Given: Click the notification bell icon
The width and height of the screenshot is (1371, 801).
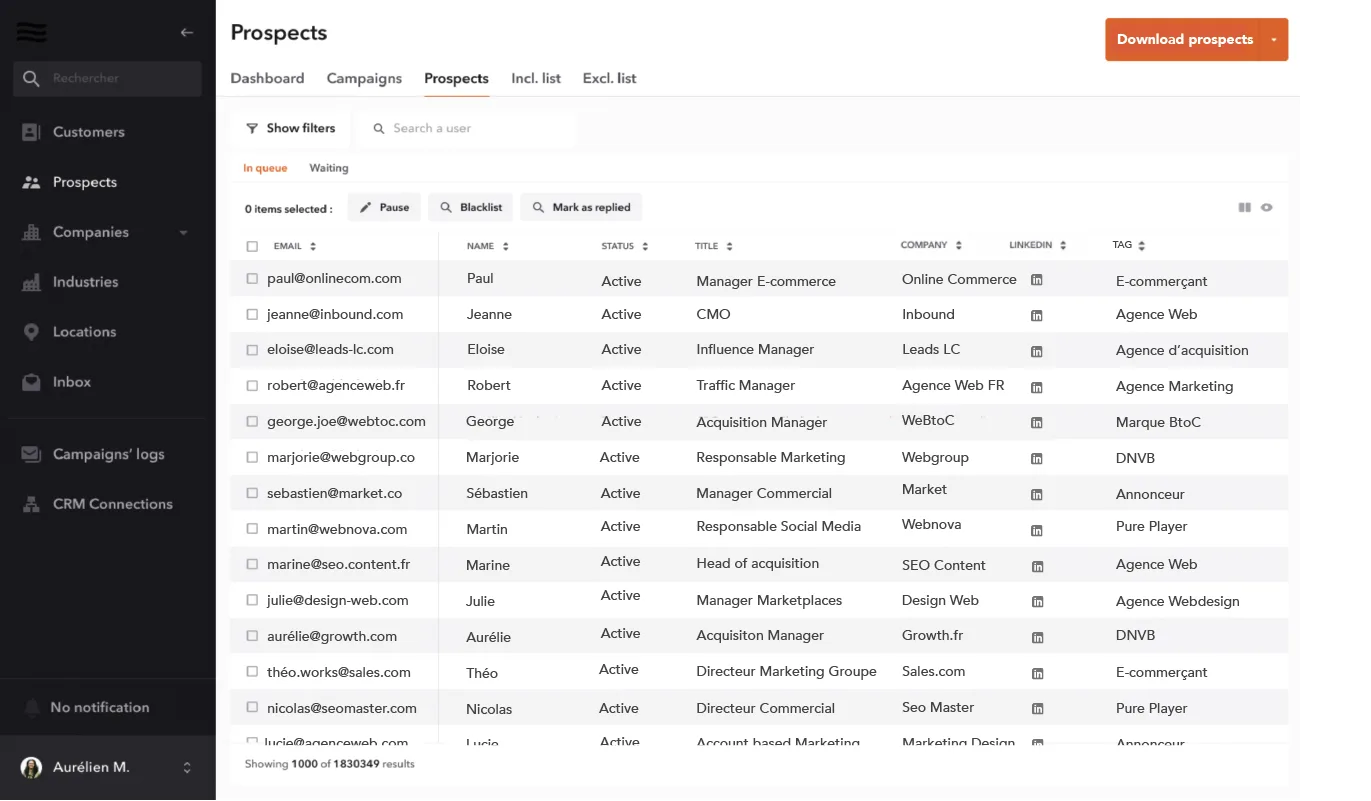Looking at the screenshot, I should [31, 707].
